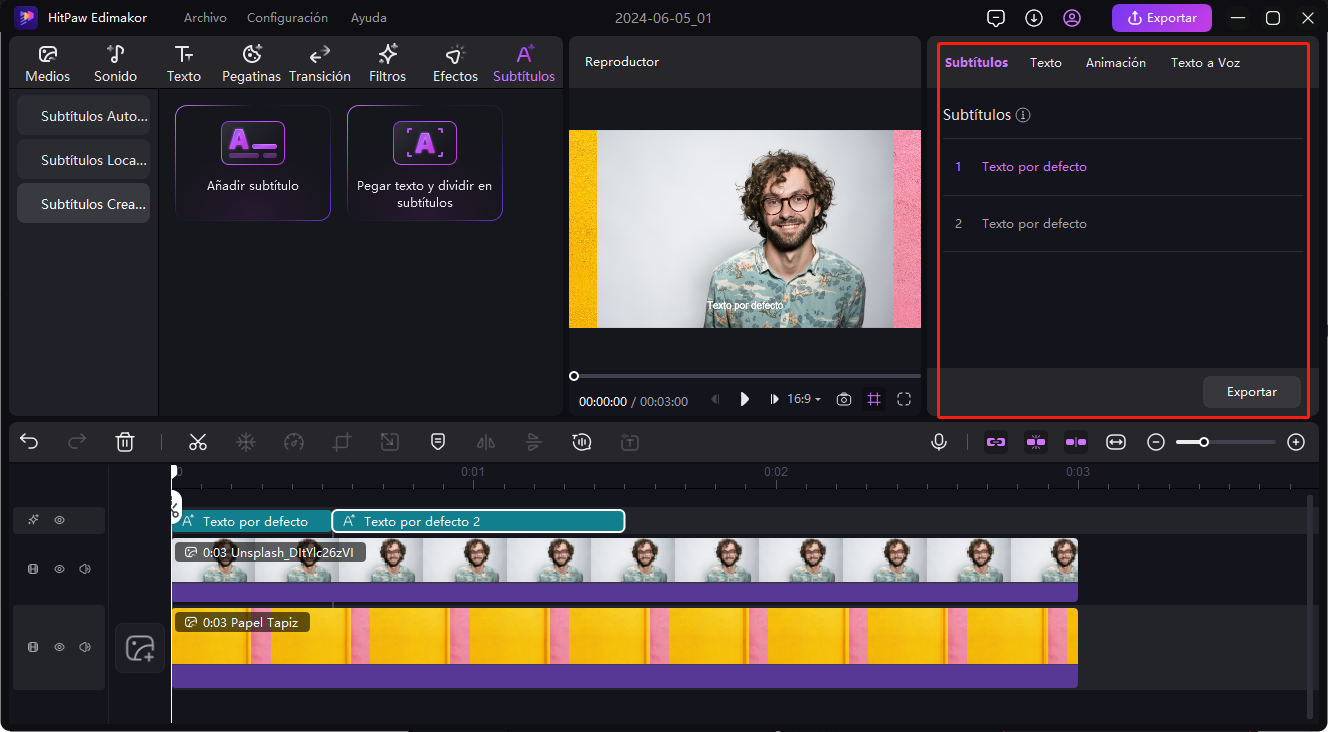Click the Añadir subtítulo button
Screen dimensions: 1328x732
point(252,162)
